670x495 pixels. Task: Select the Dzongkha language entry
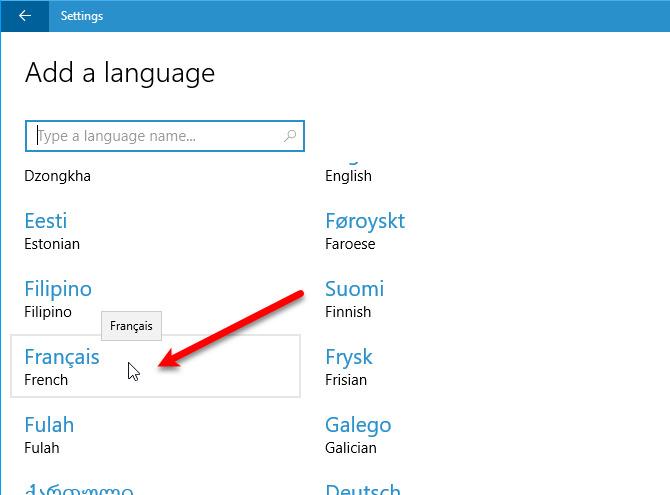[x=57, y=176]
